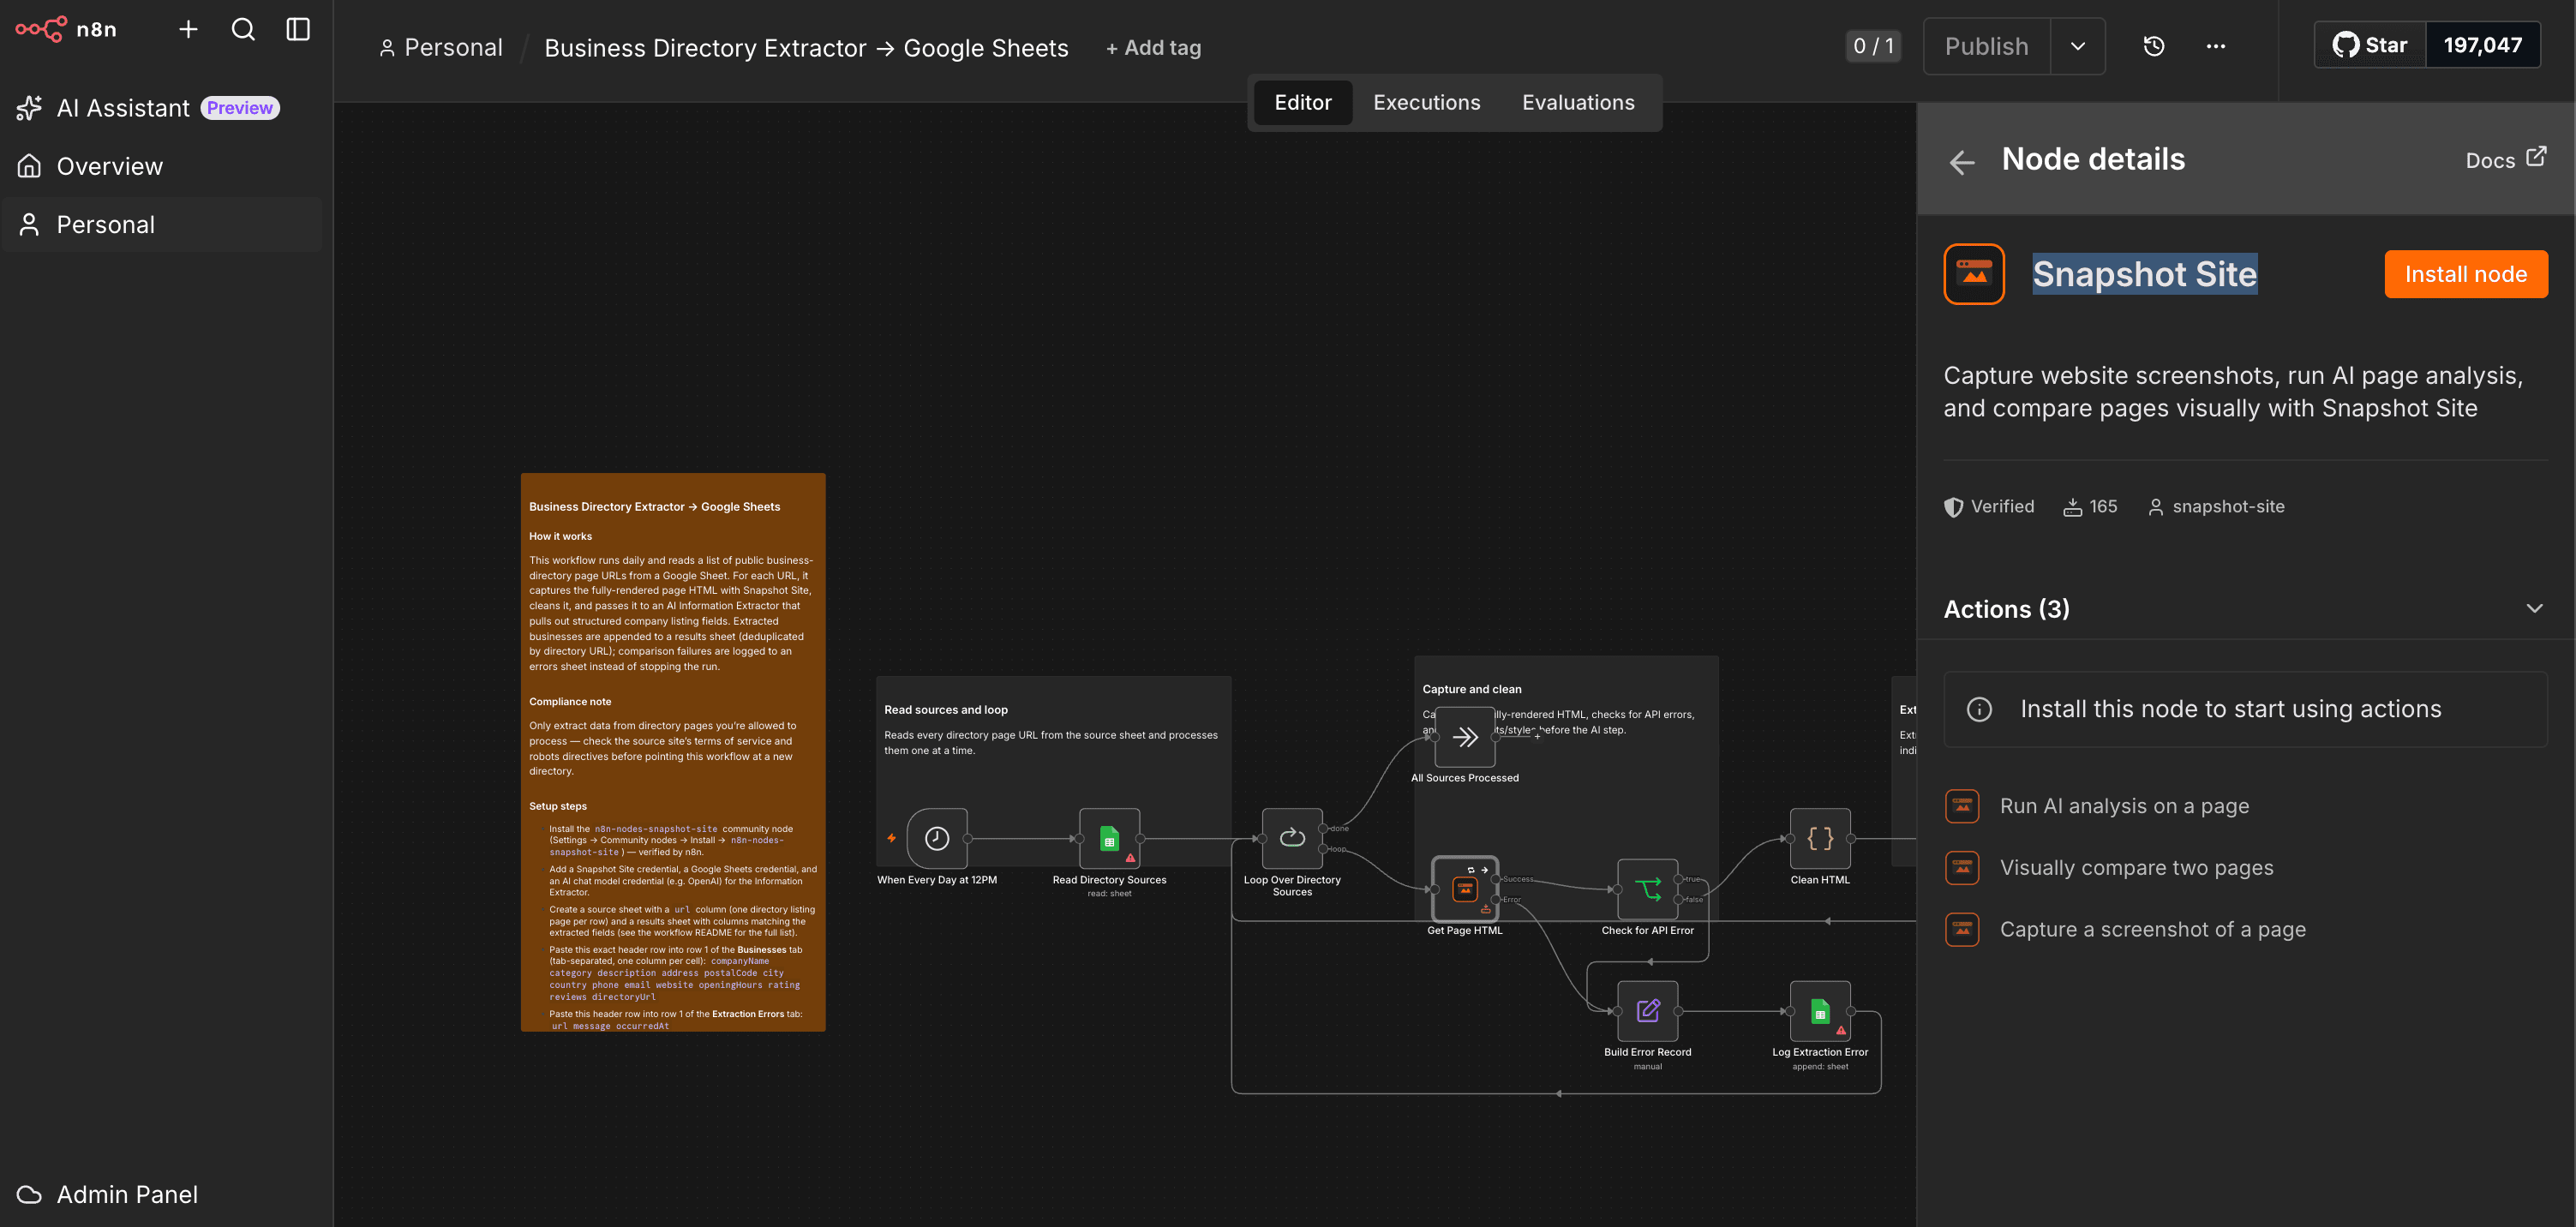Create new item with plus icon
The height and width of the screenshot is (1227, 2576).
(x=188, y=29)
